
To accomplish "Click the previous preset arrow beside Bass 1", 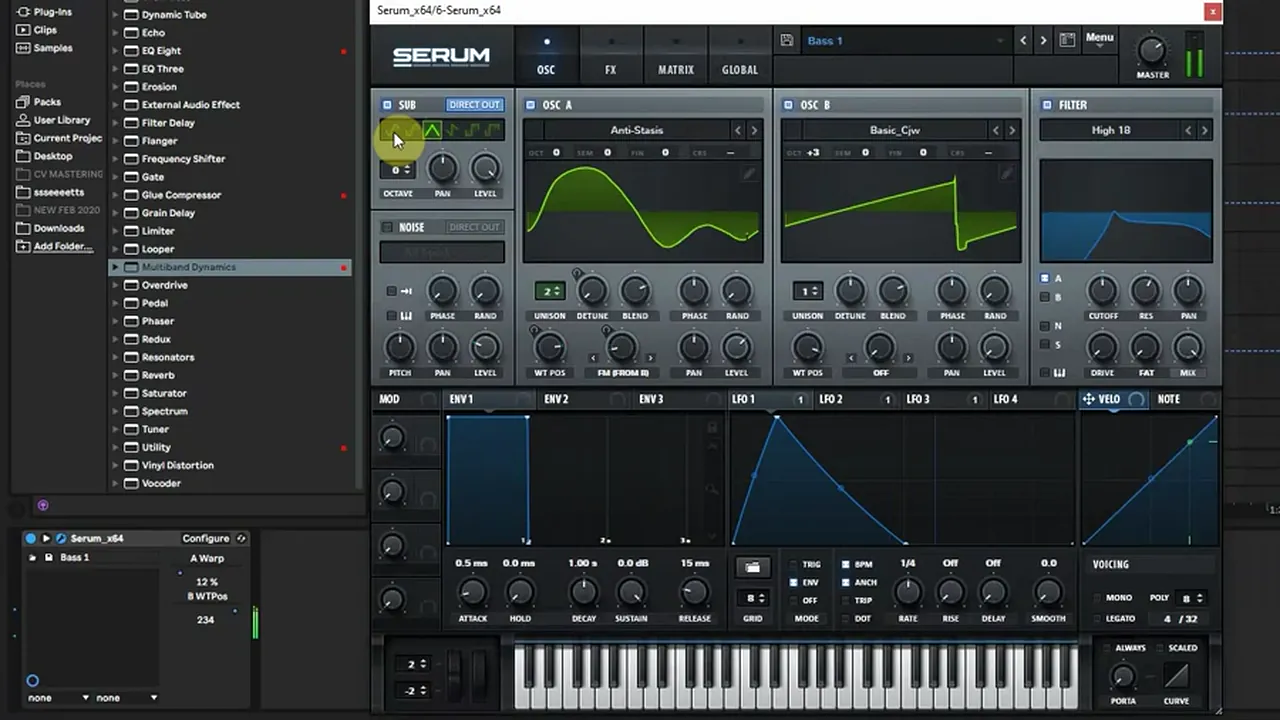I will (x=1022, y=41).
